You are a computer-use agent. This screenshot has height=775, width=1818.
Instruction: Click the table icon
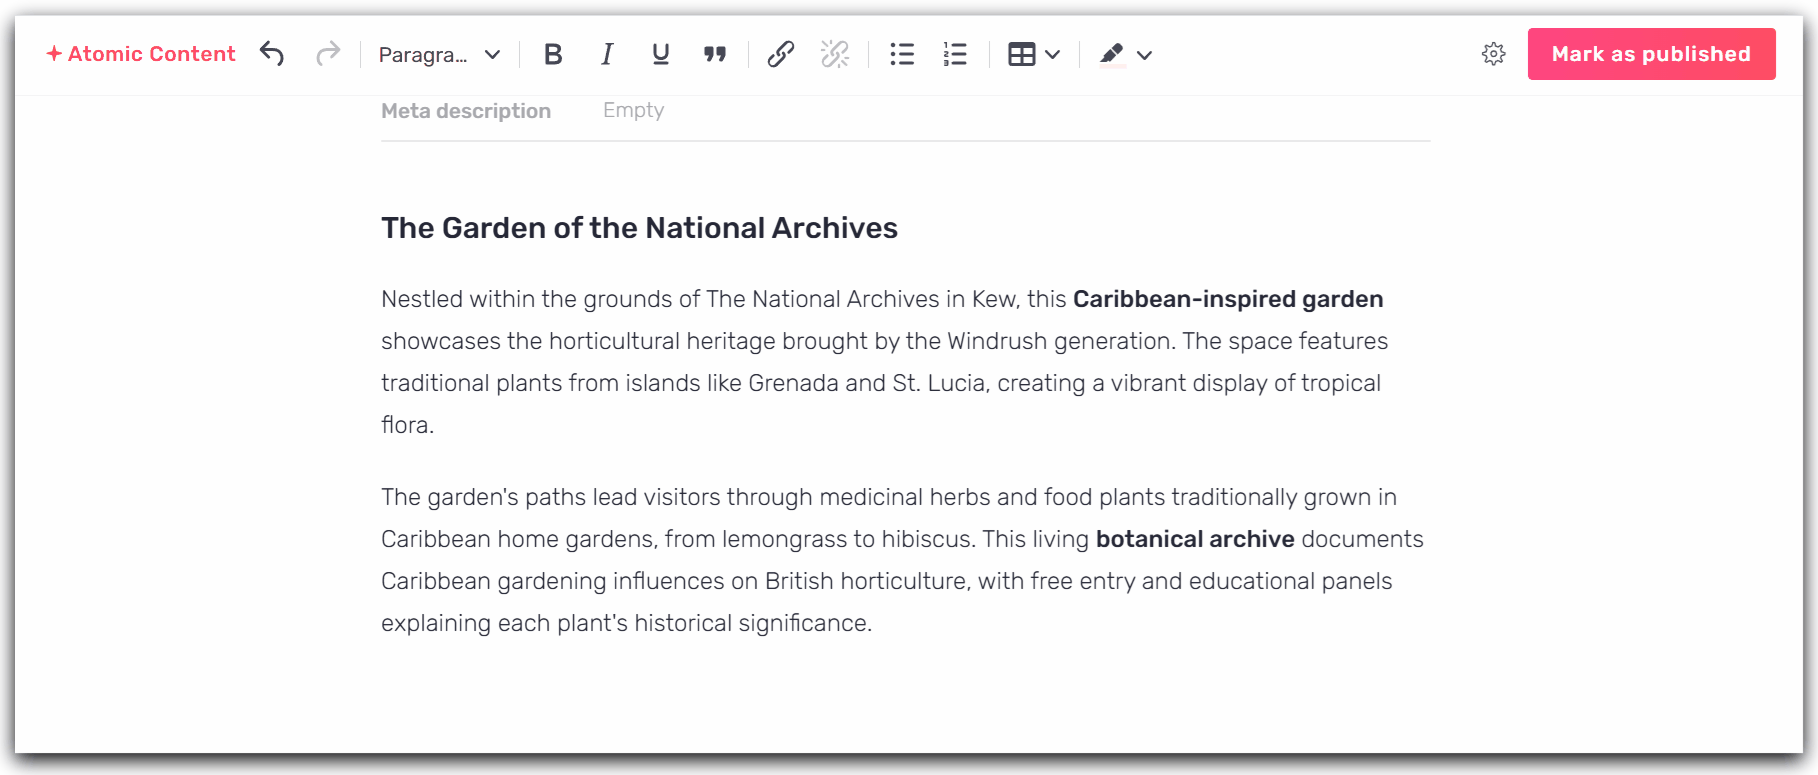pos(1021,54)
